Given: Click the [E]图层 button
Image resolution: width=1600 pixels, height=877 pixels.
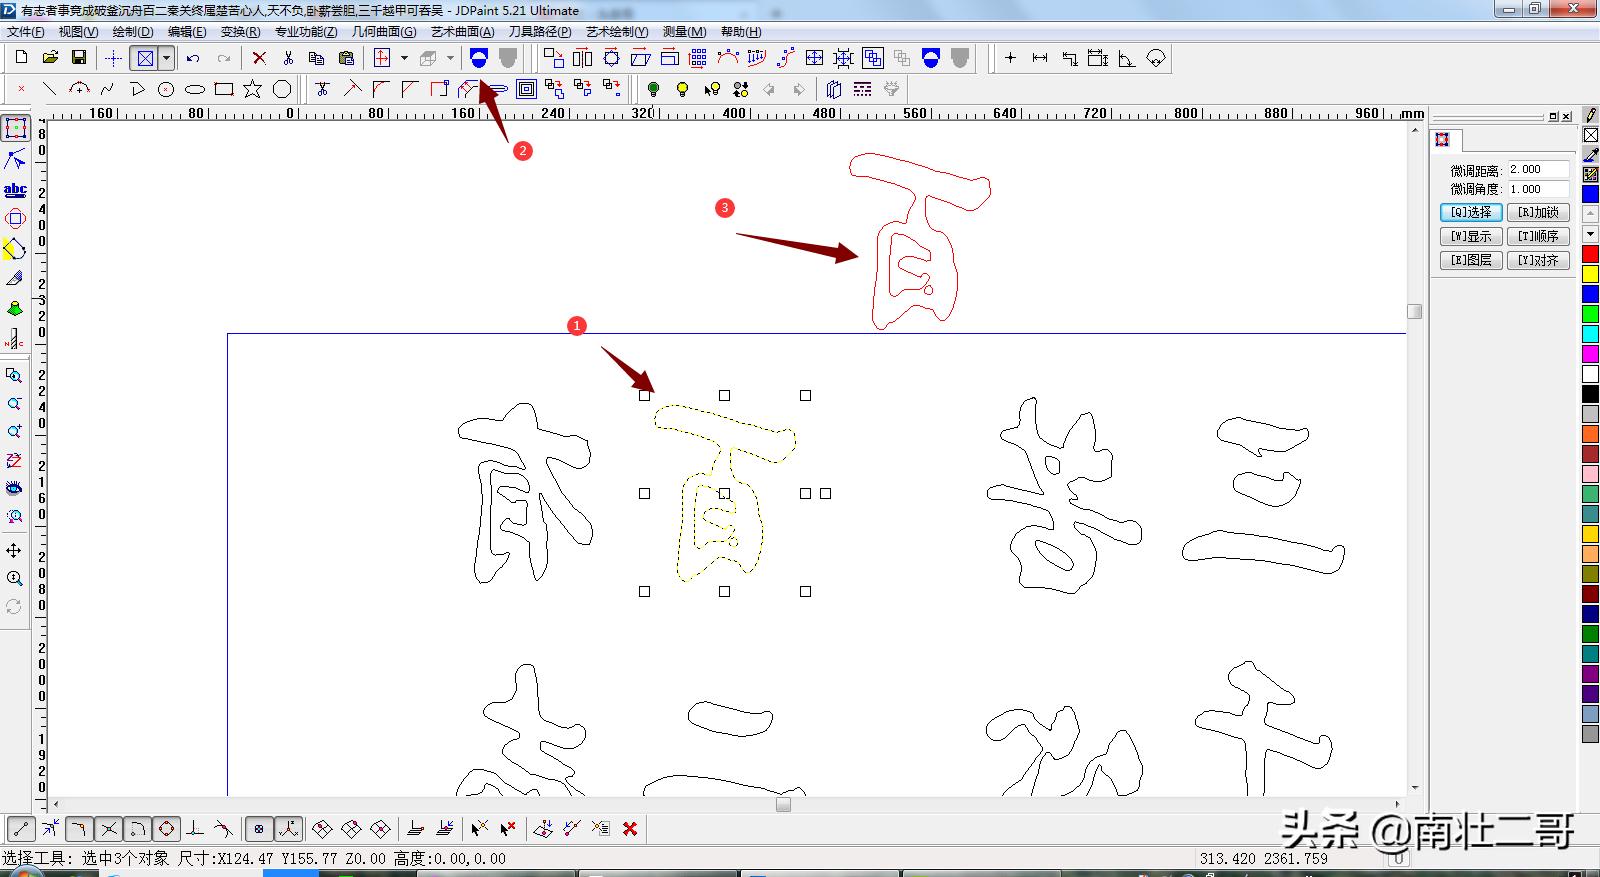Looking at the screenshot, I should [x=1471, y=260].
